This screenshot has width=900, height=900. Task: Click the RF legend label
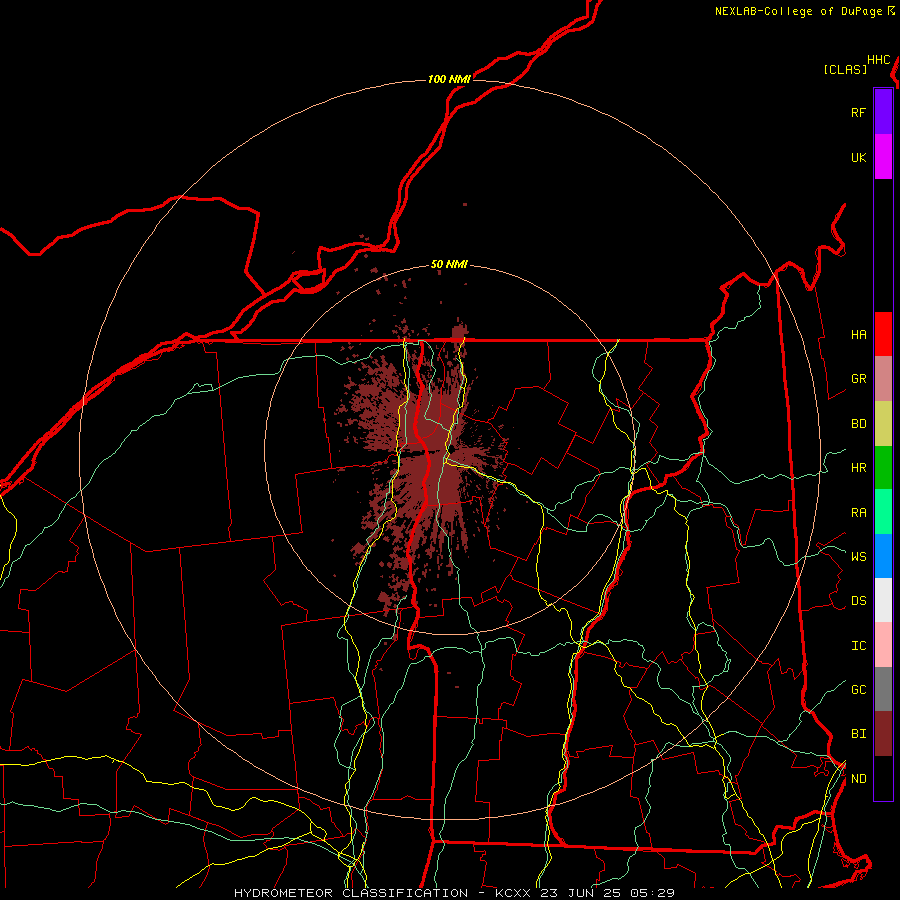[858, 112]
